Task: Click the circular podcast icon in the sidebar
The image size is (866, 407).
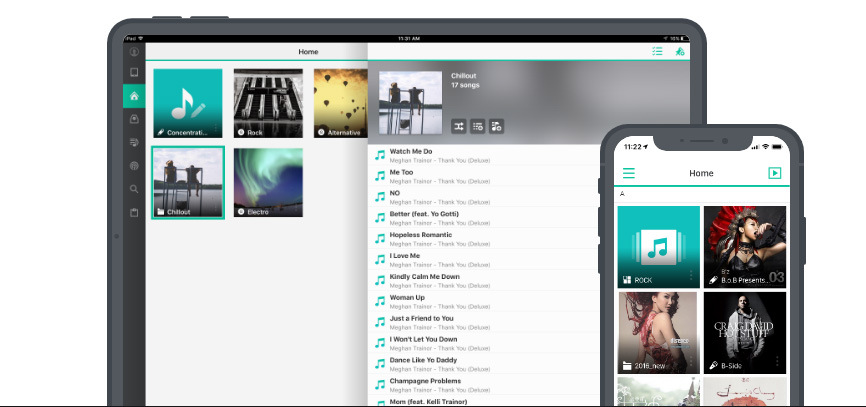Action: point(134,166)
